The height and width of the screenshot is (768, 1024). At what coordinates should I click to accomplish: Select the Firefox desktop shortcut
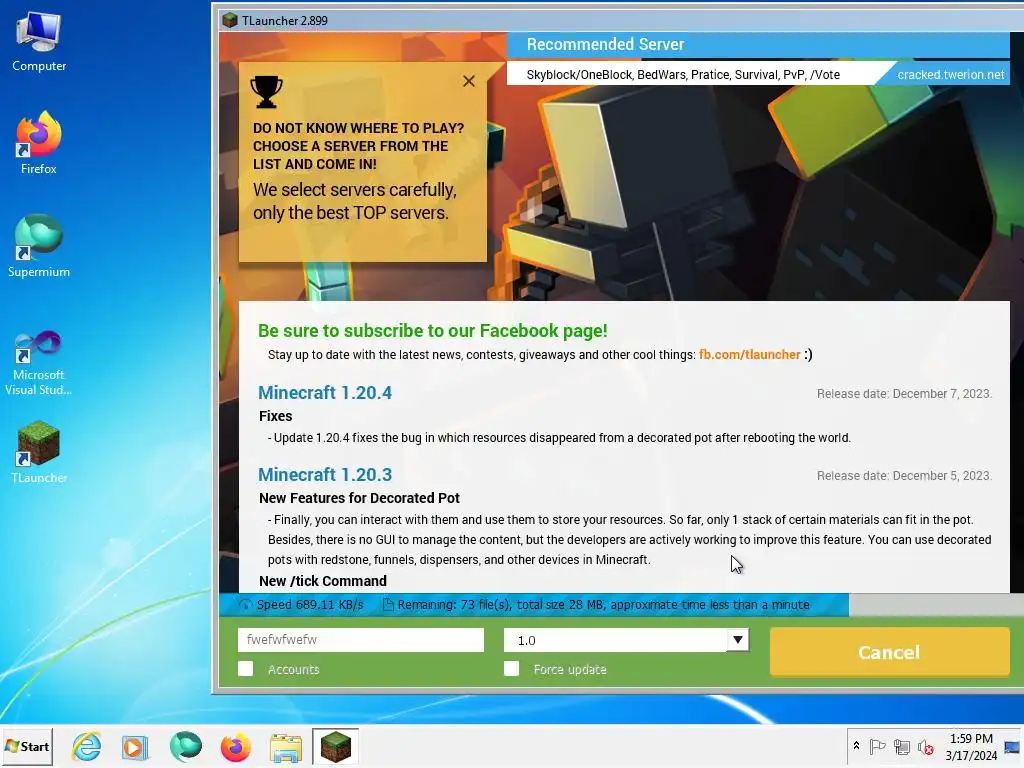[39, 143]
